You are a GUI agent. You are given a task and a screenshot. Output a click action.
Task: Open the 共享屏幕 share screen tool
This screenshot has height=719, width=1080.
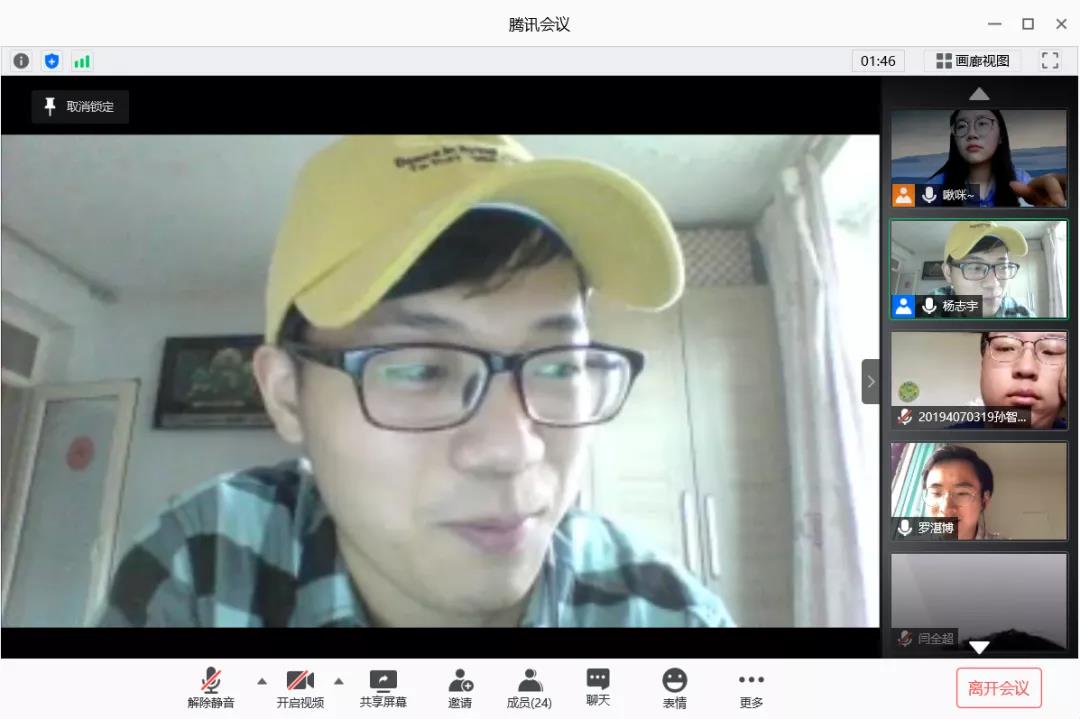(383, 688)
